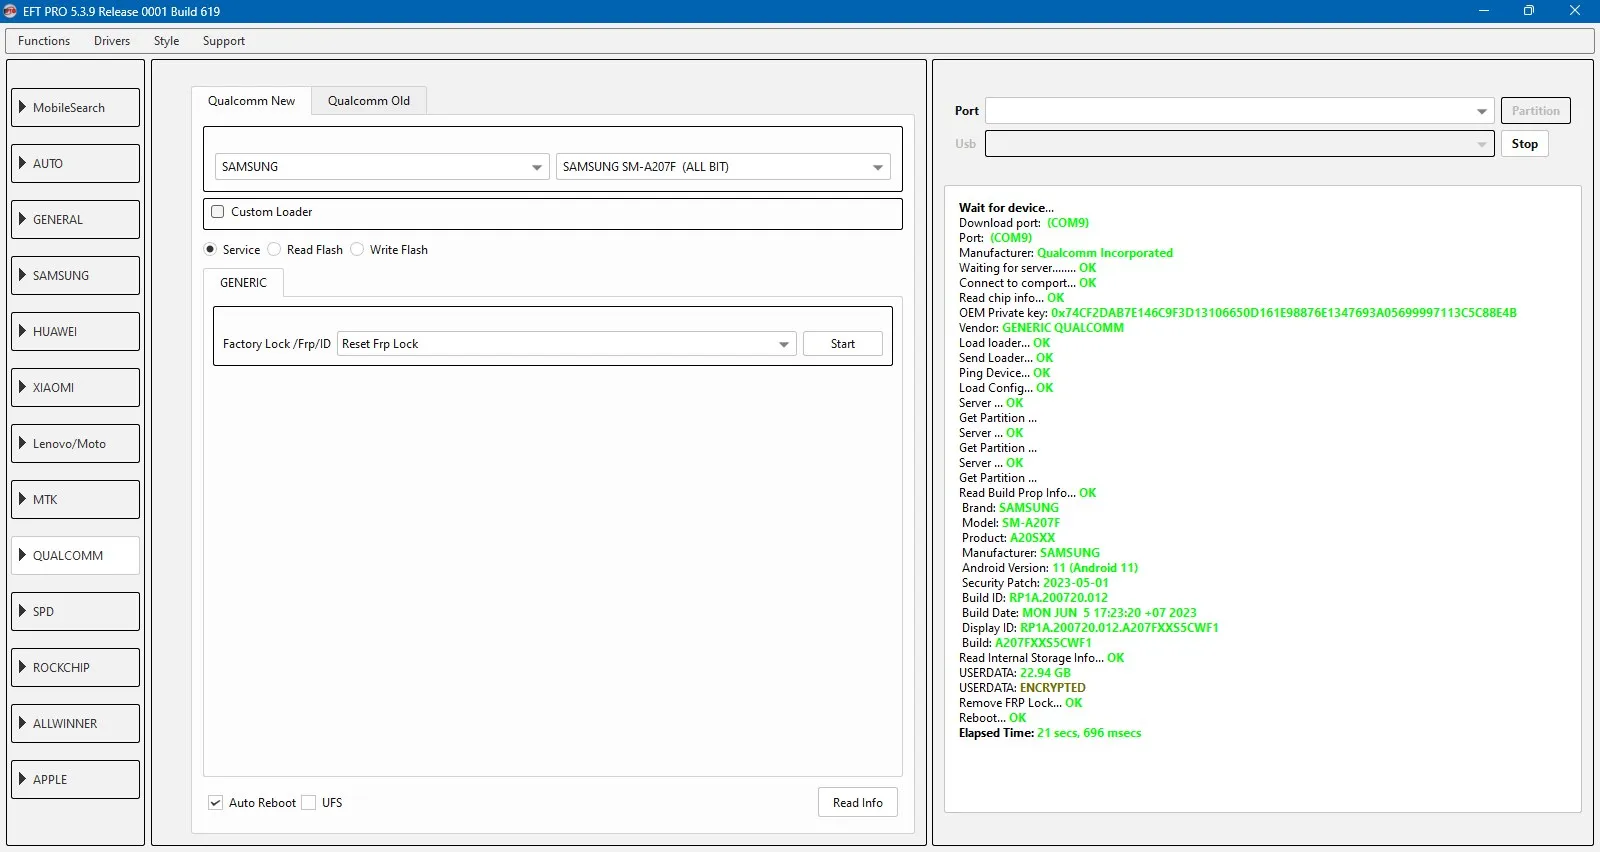The width and height of the screenshot is (1600, 852).
Task: Open the HUAWEI sidebar section
Action: (76, 332)
